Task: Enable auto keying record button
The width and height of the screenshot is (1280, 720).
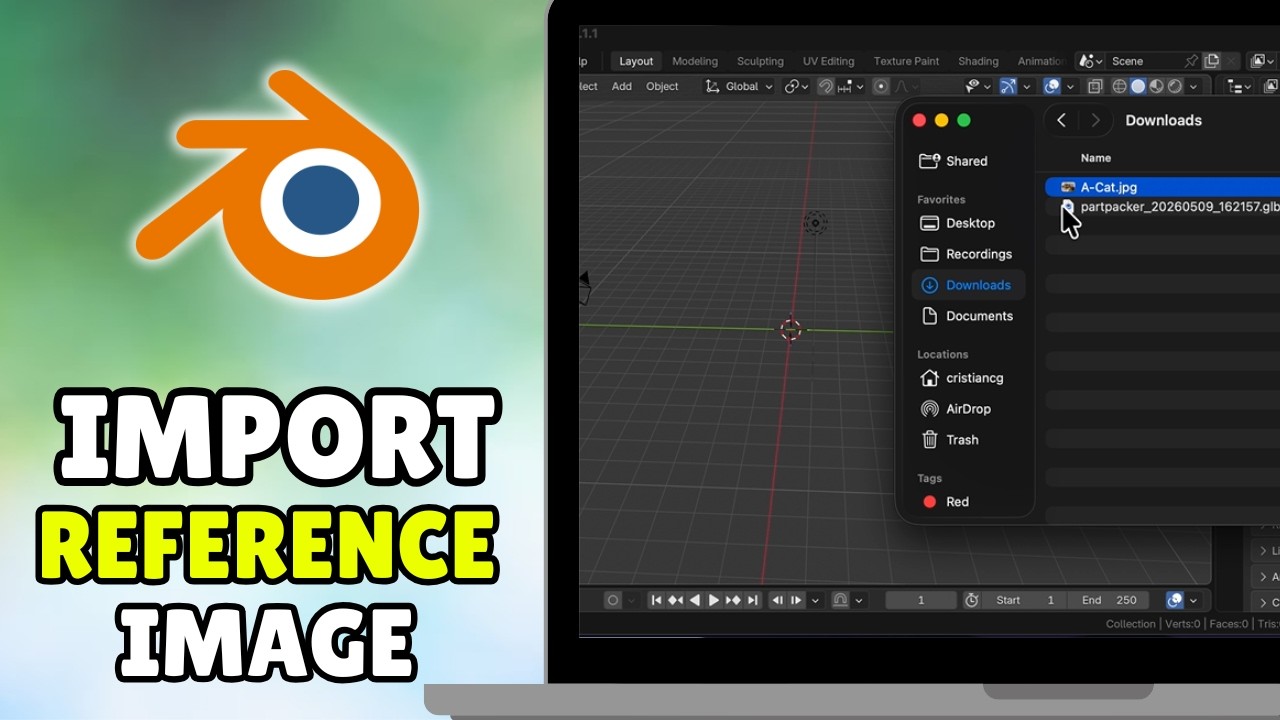Action: pos(613,600)
